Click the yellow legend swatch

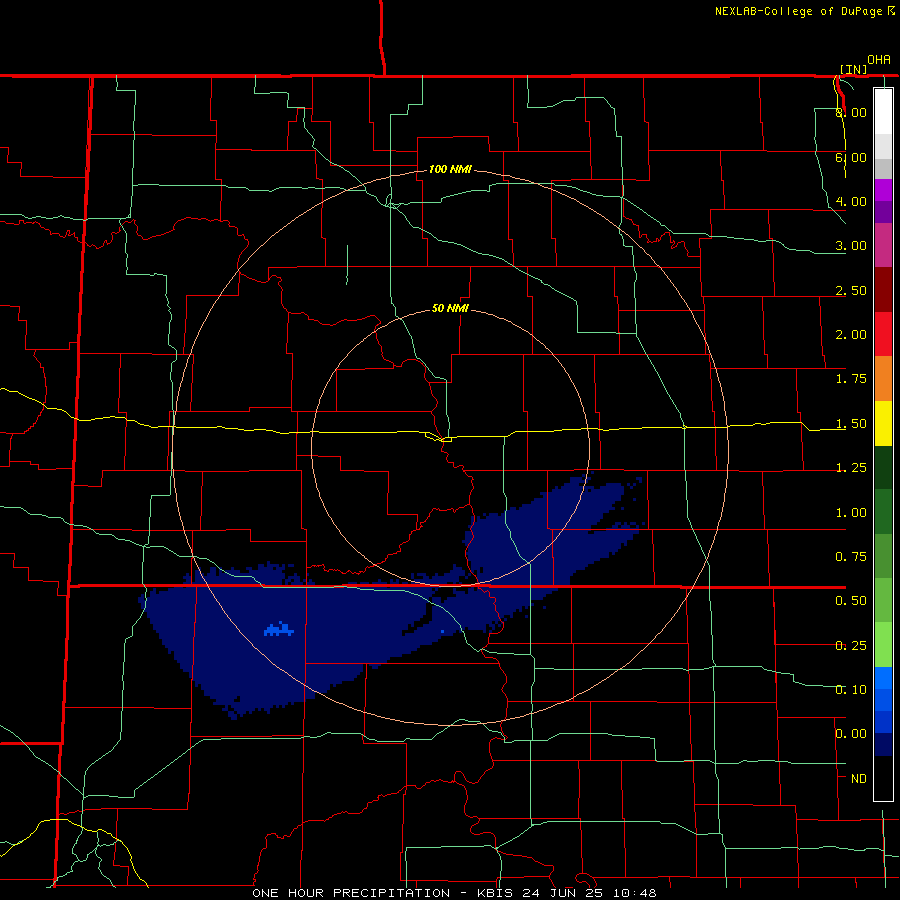click(x=883, y=423)
